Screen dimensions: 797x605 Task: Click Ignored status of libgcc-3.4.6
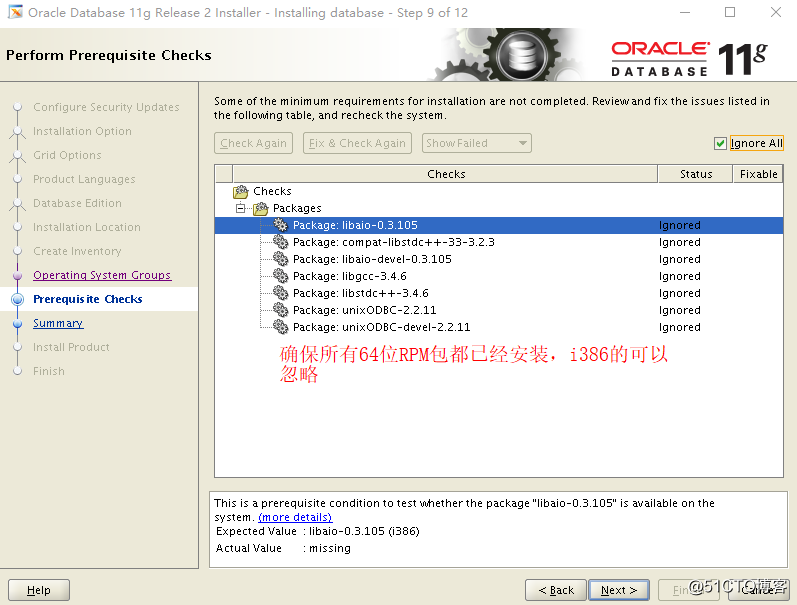pyautogui.click(x=680, y=276)
